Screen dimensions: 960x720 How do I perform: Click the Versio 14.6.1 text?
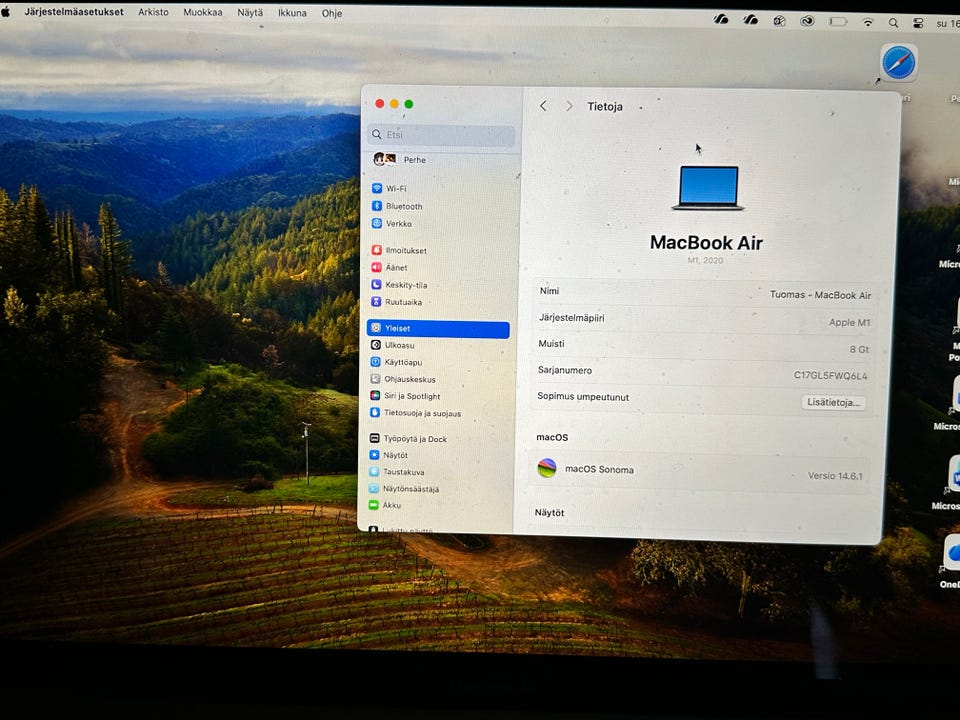(835, 475)
